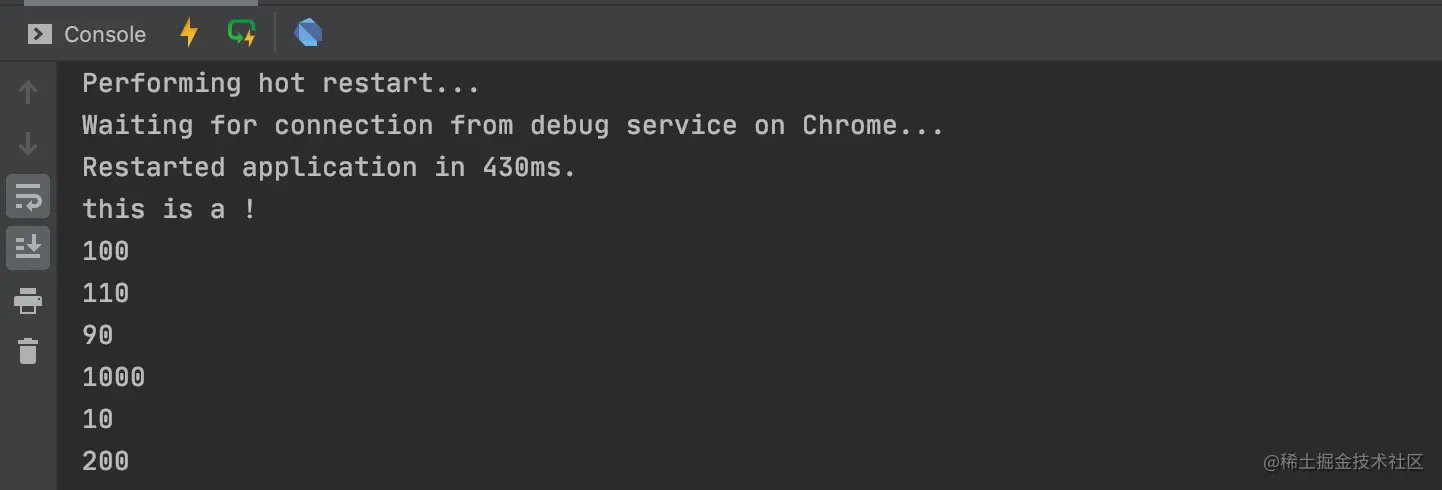Toggle soft-wrap for console output
This screenshot has height=490, width=1442.
[x=28, y=197]
